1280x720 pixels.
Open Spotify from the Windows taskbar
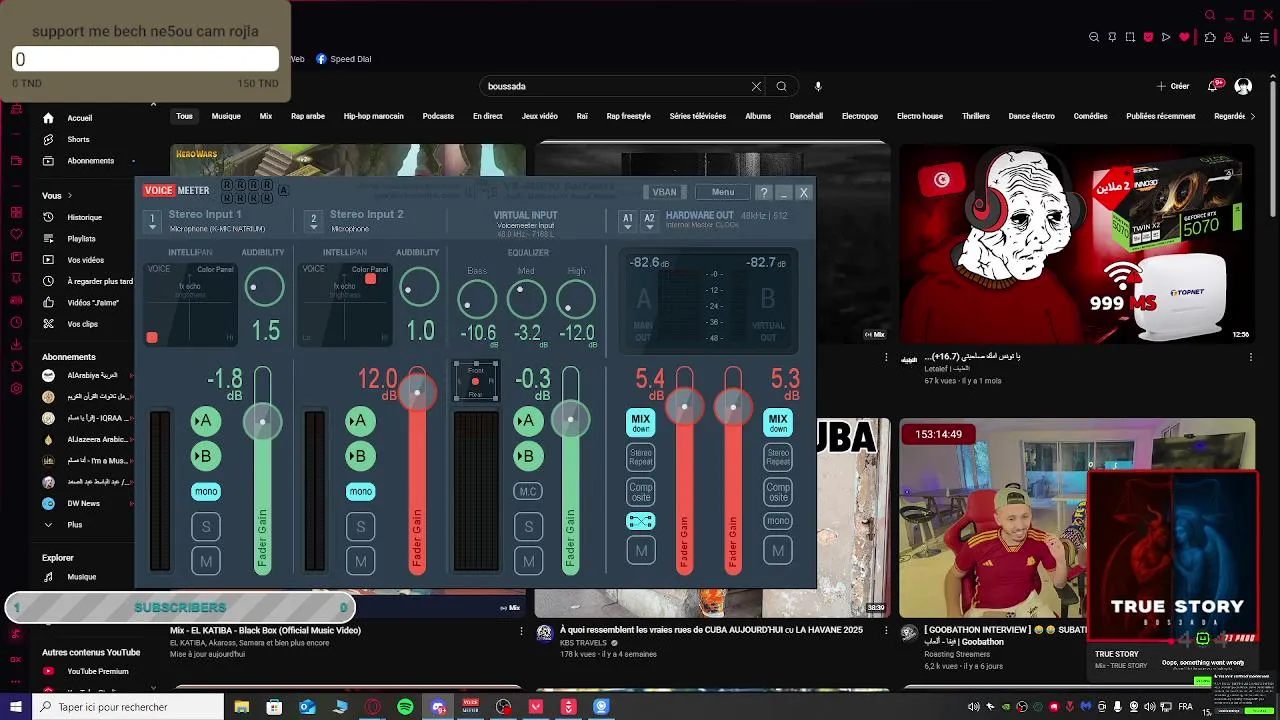pyautogui.click(x=405, y=707)
